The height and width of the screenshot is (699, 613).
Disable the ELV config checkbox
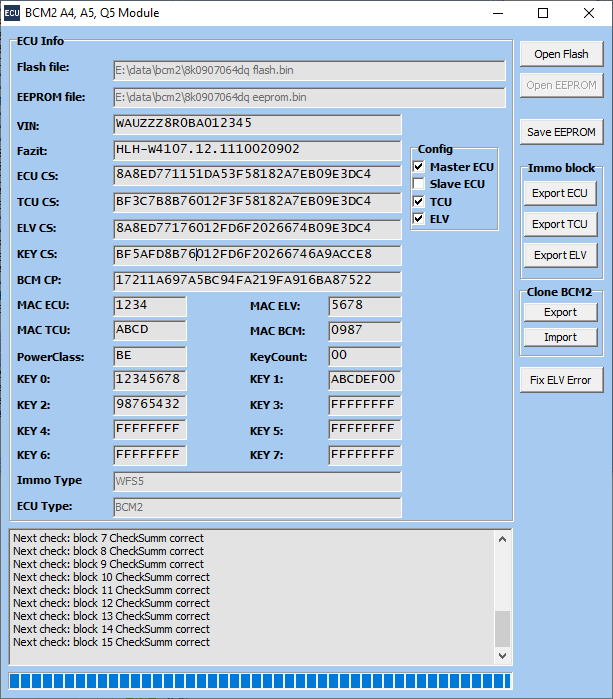pyautogui.click(x=420, y=219)
